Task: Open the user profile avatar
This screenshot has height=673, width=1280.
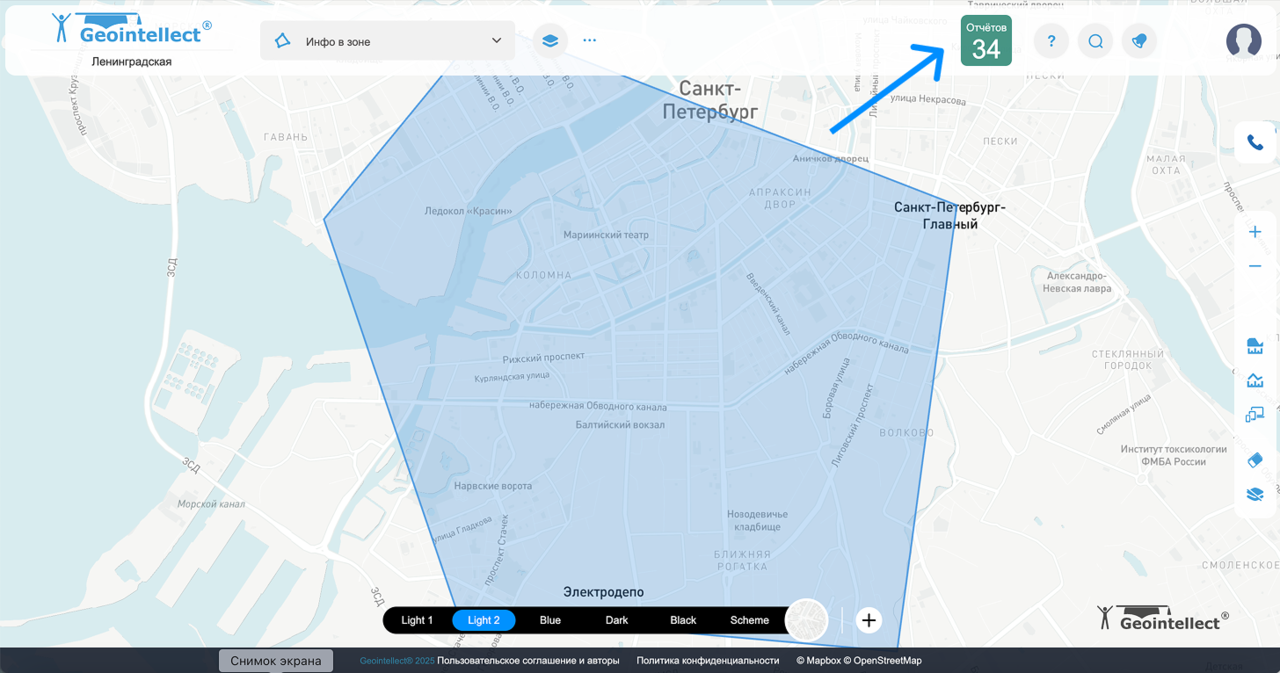Action: click(1243, 40)
